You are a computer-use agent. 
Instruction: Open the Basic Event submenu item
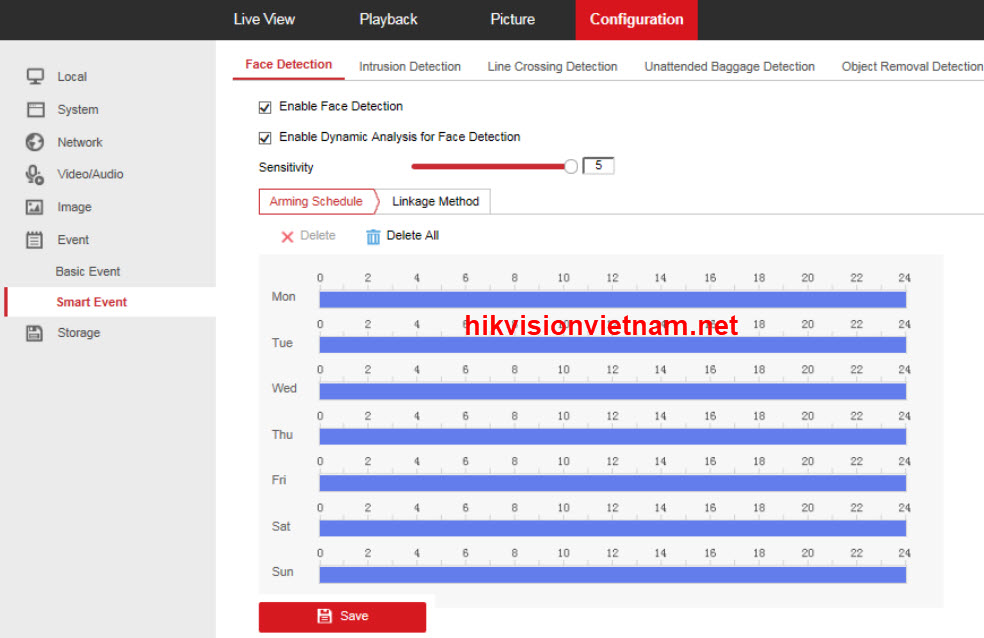click(88, 271)
